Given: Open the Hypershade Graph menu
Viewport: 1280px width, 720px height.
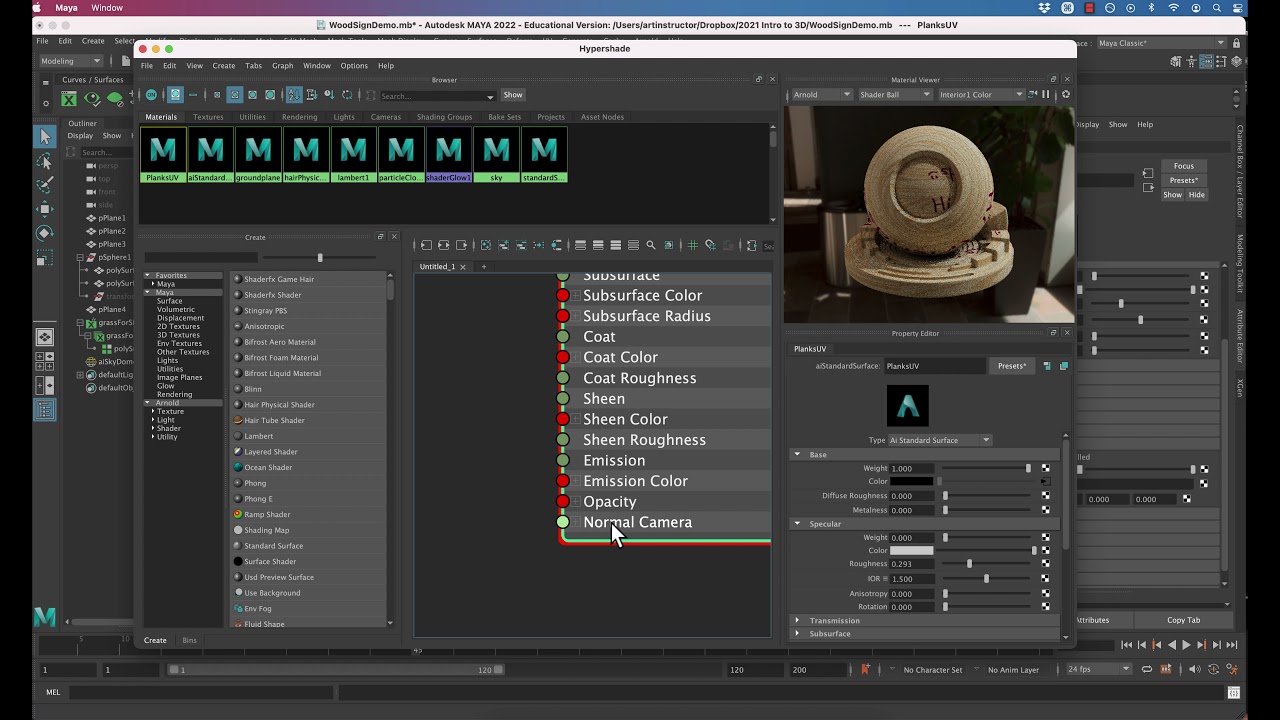Looking at the screenshot, I should click(282, 66).
